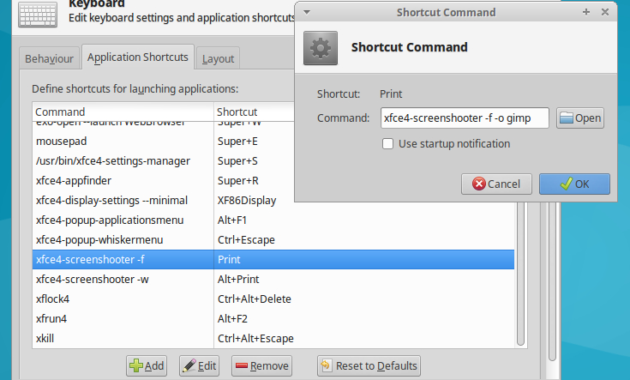Open the Shortcut Command window menu arrow
630x380 pixels.
307,12
